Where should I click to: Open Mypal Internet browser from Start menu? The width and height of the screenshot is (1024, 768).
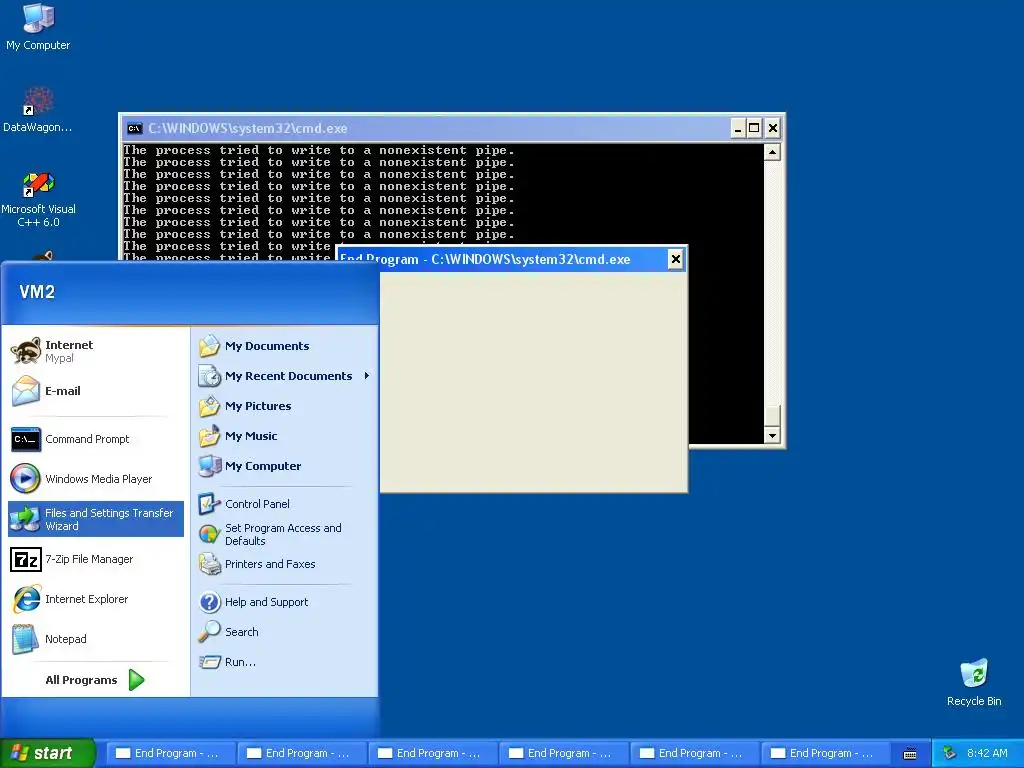[x=95, y=351]
